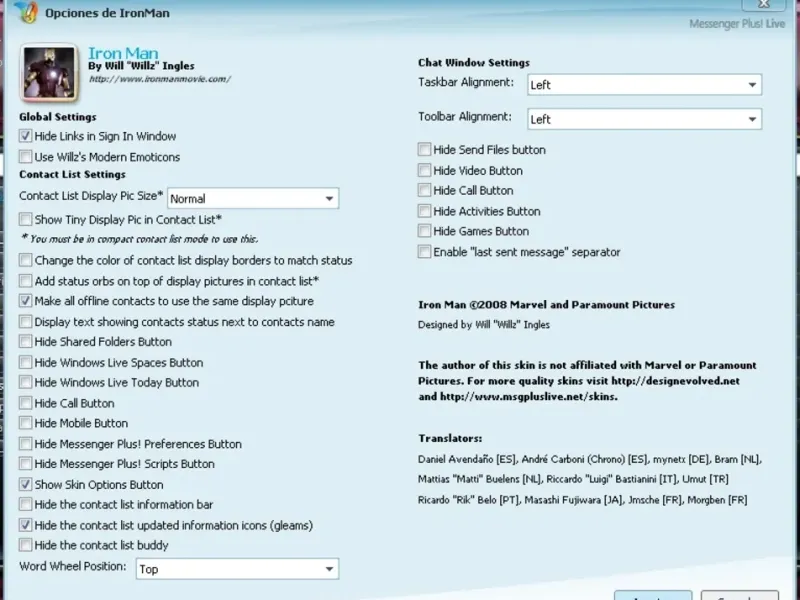Uncheck Show Skin Options Button
Image resolution: width=800 pixels, height=600 pixels.
click(x=25, y=484)
